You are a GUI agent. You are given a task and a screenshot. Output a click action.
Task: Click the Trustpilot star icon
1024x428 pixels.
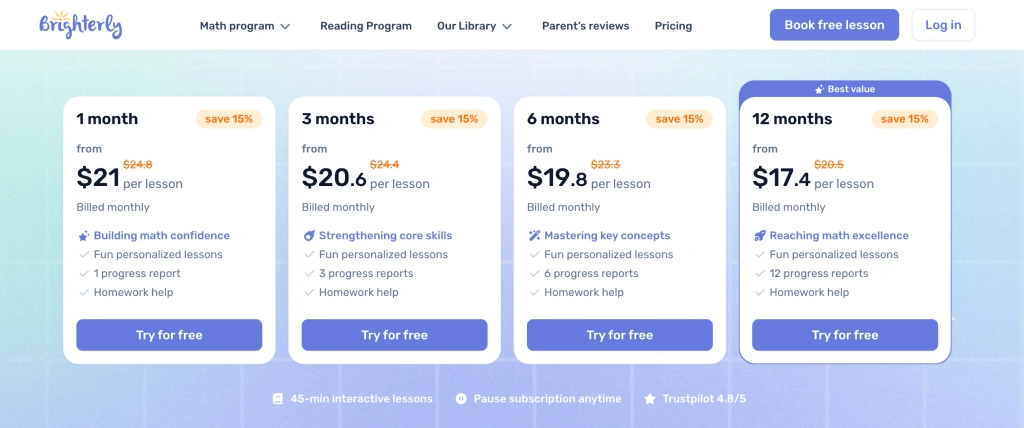pyautogui.click(x=650, y=398)
